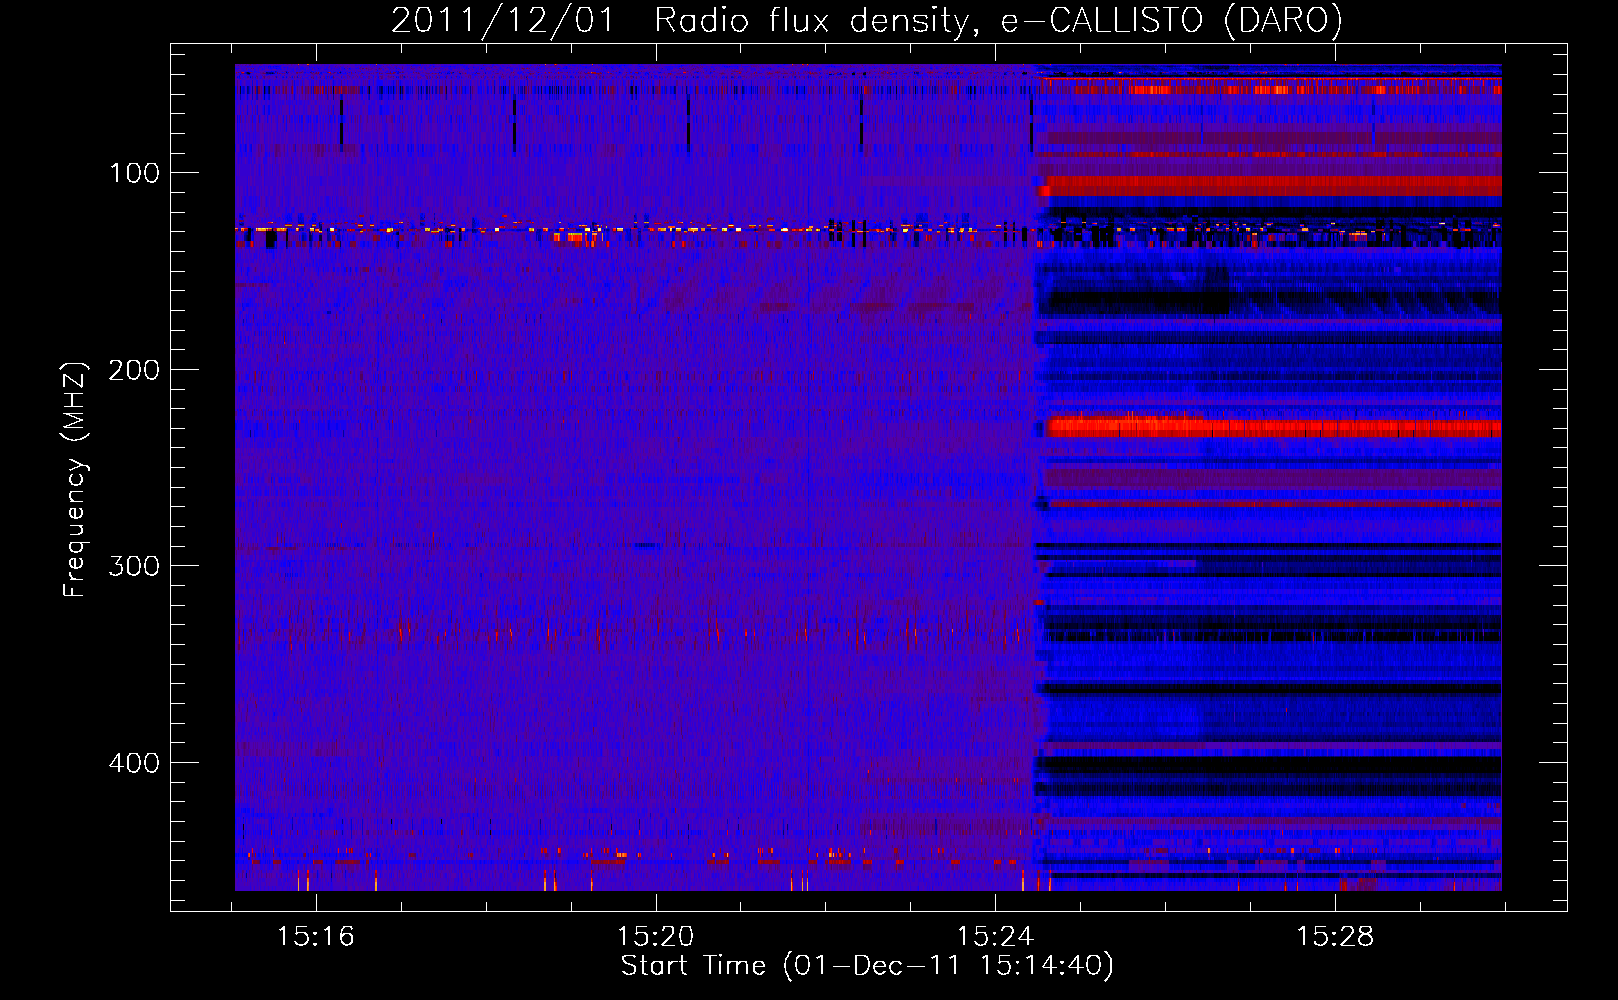Click the '15:16' time tick label
This screenshot has width=1618, height=1000.
tap(316, 937)
